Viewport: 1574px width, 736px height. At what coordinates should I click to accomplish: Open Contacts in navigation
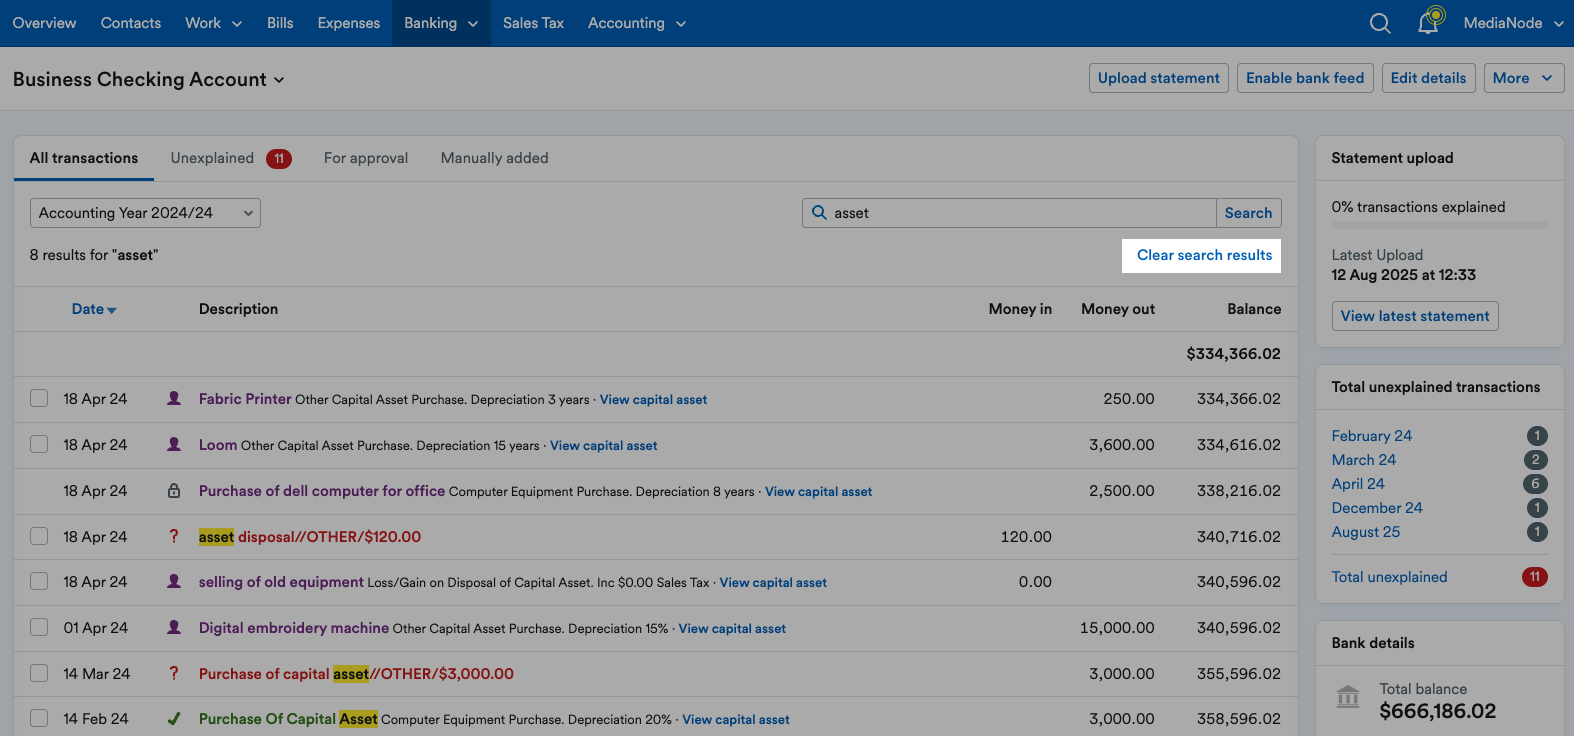coord(131,23)
